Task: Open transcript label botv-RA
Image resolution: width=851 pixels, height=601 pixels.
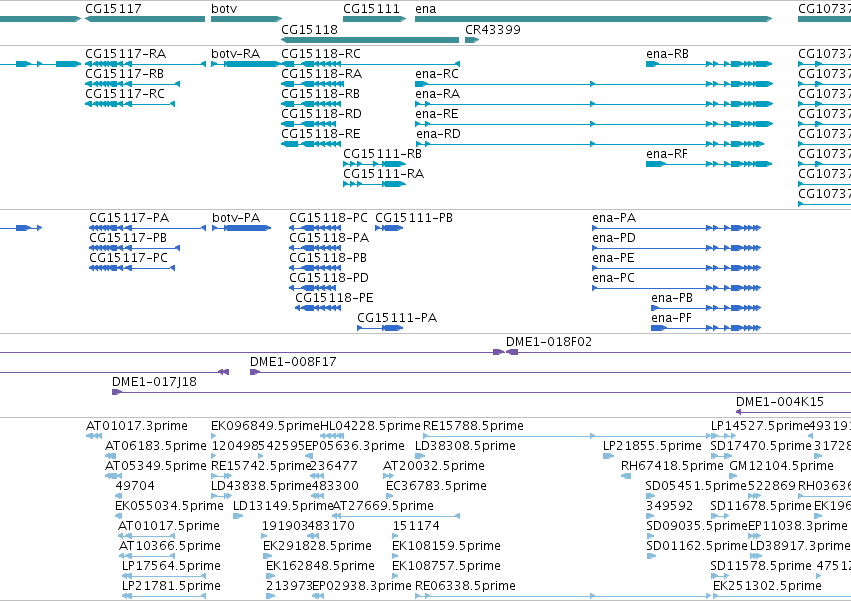Action: click(236, 54)
